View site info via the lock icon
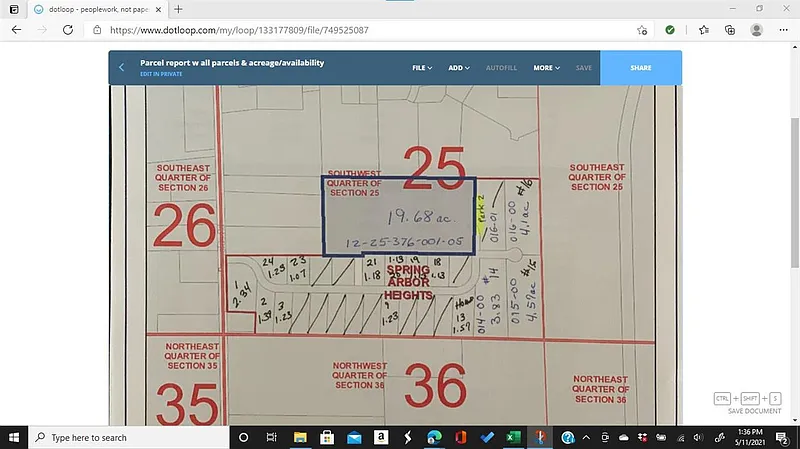The height and width of the screenshot is (449, 800). coord(97,30)
